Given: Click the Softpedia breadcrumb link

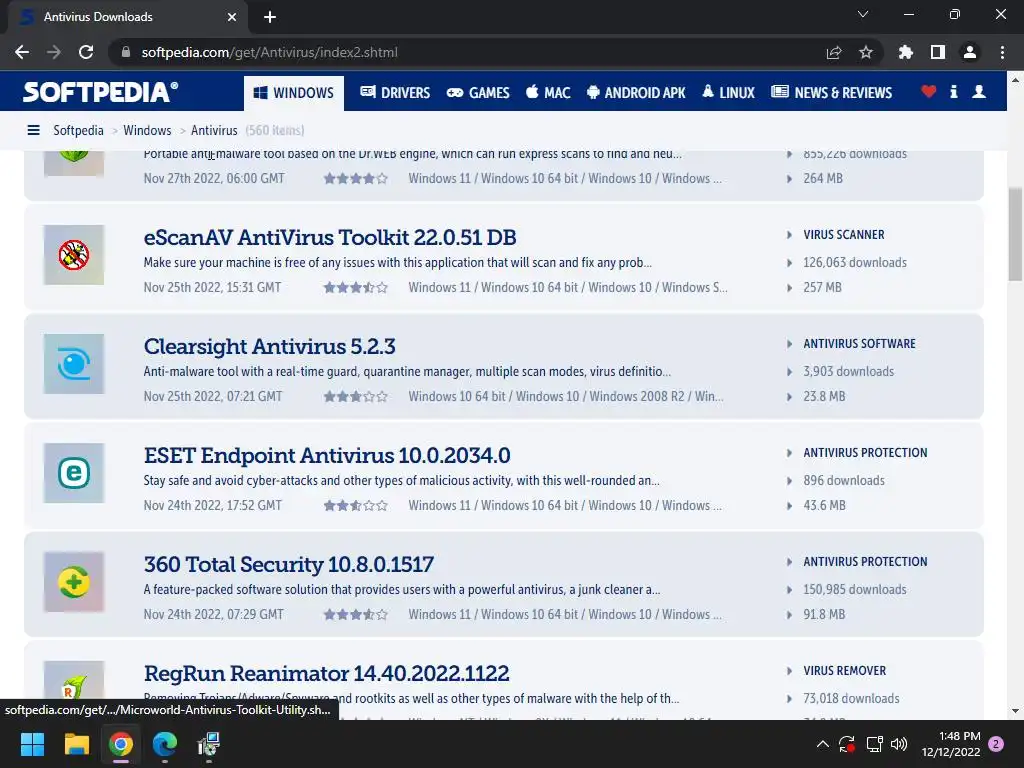Looking at the screenshot, I should [78, 130].
